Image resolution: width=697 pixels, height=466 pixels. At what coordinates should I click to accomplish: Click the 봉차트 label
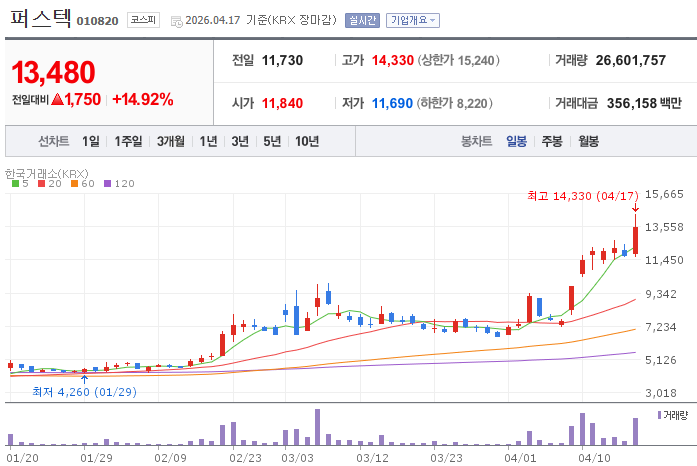point(477,141)
